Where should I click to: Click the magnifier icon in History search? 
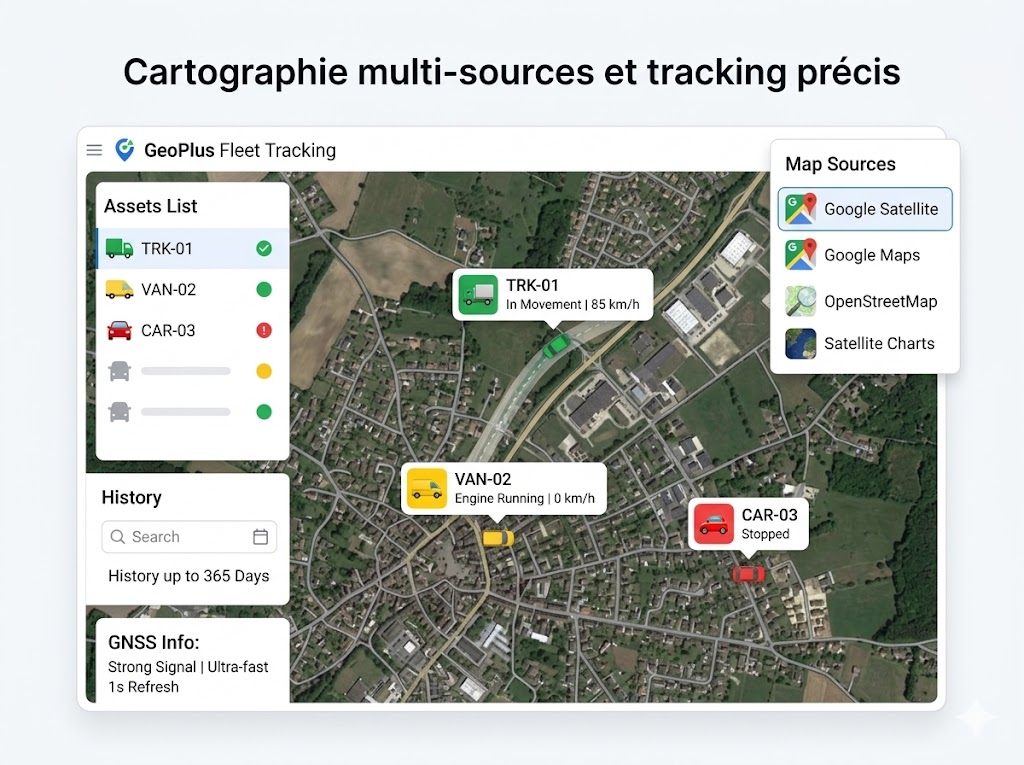point(118,536)
